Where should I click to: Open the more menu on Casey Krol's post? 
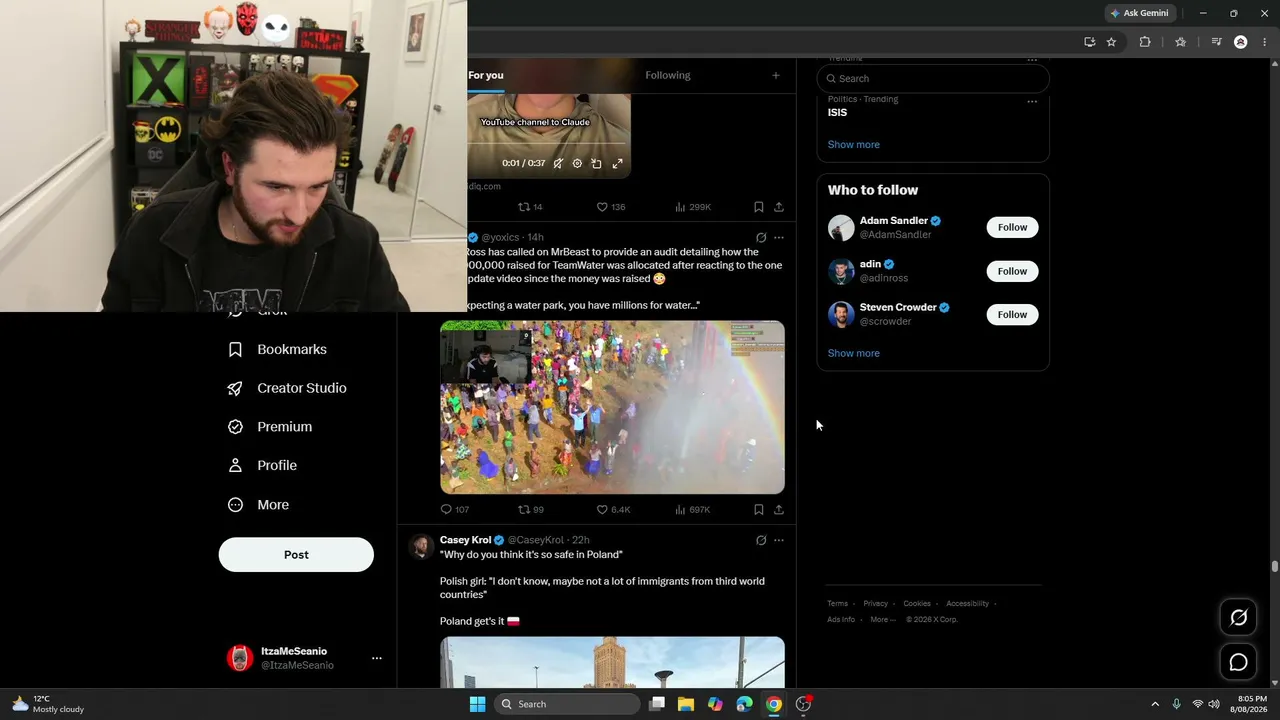pyautogui.click(x=779, y=541)
